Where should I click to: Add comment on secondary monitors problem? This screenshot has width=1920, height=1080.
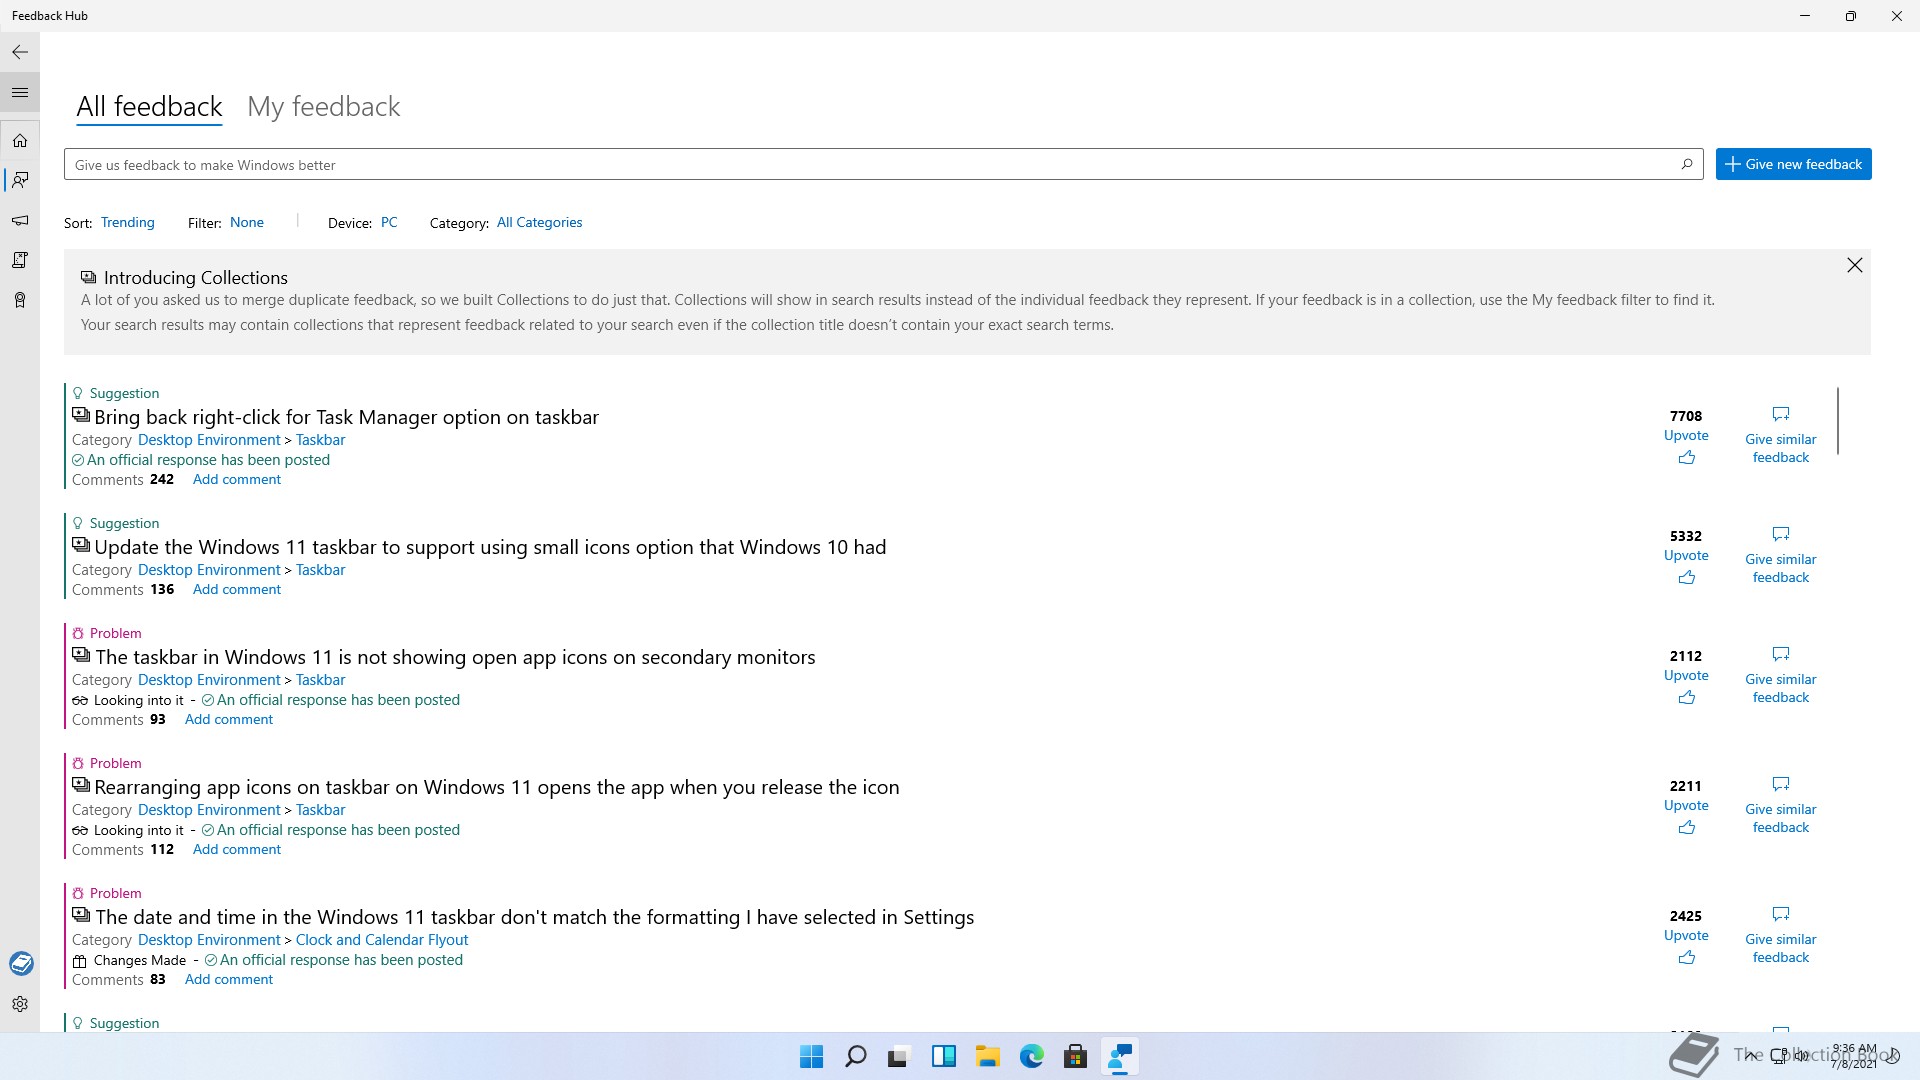(x=229, y=719)
